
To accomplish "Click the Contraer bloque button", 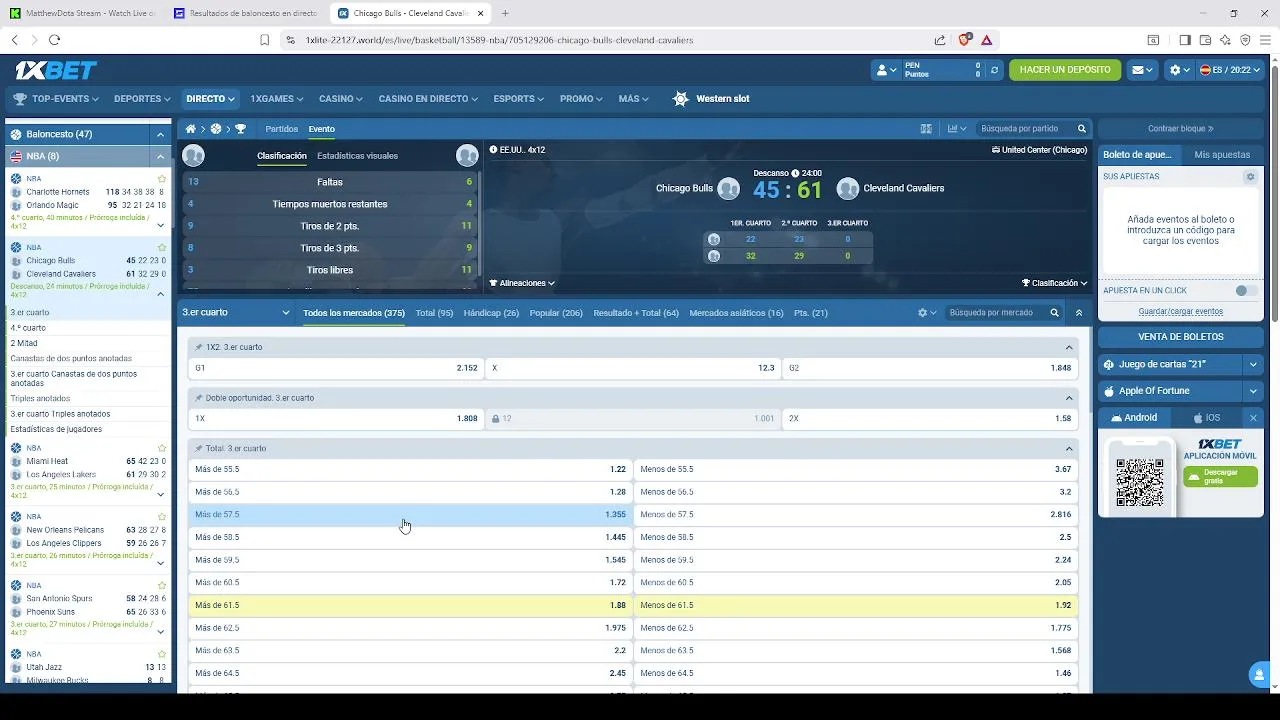I will [x=1181, y=129].
